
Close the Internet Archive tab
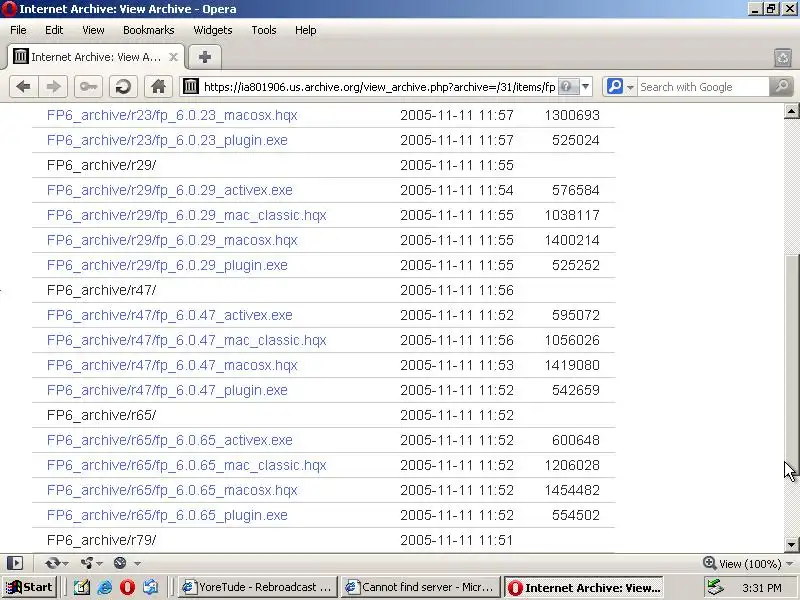click(173, 57)
